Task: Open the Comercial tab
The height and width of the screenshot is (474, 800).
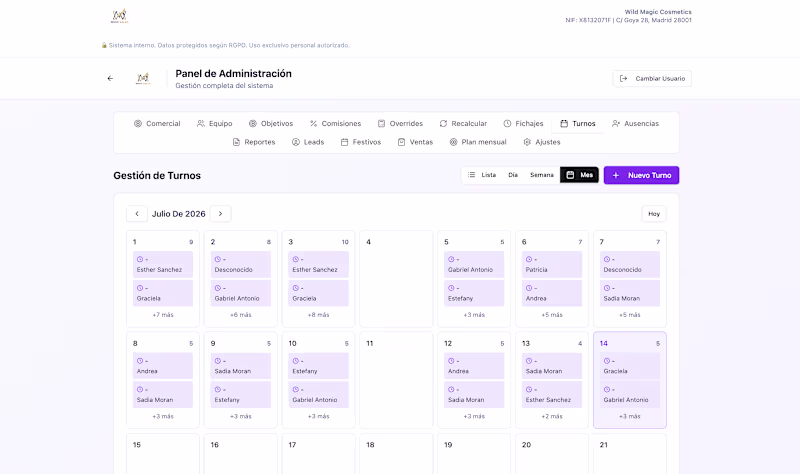Action: 157,123
